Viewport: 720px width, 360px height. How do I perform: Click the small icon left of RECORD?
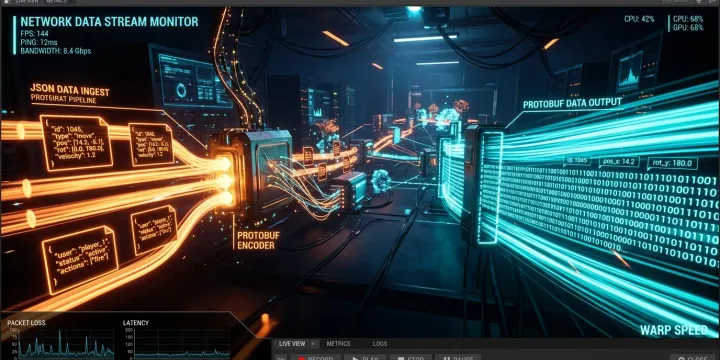[x=281, y=358]
